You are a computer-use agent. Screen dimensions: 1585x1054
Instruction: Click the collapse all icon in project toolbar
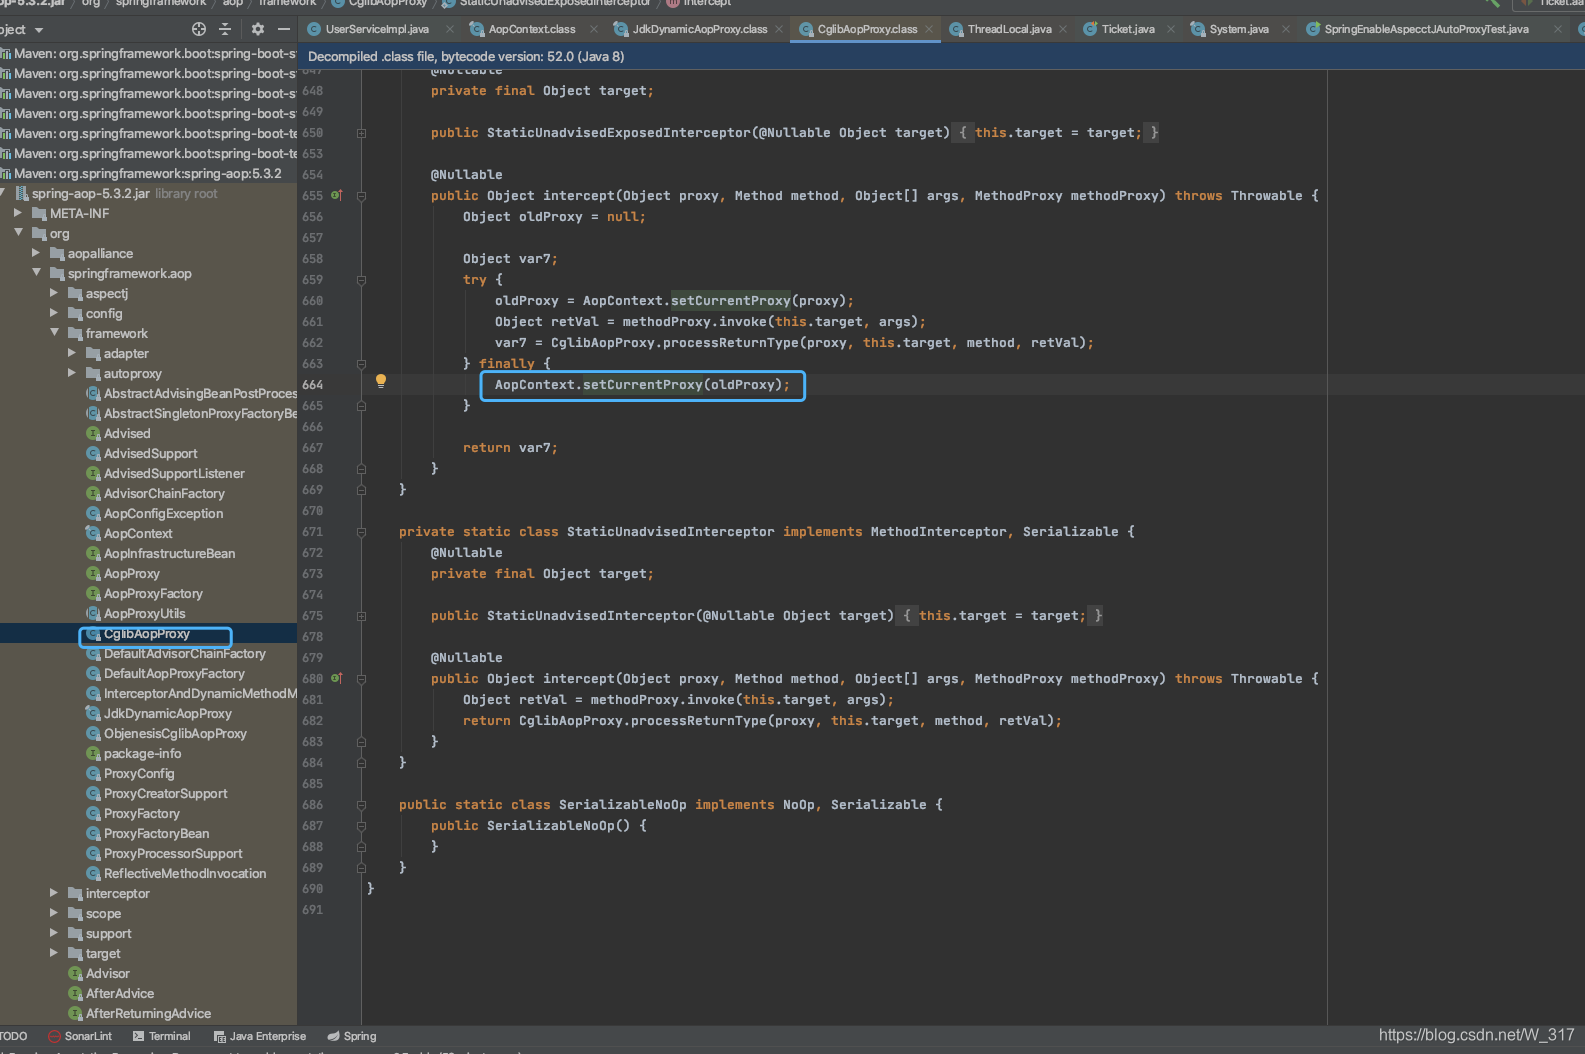(x=225, y=29)
